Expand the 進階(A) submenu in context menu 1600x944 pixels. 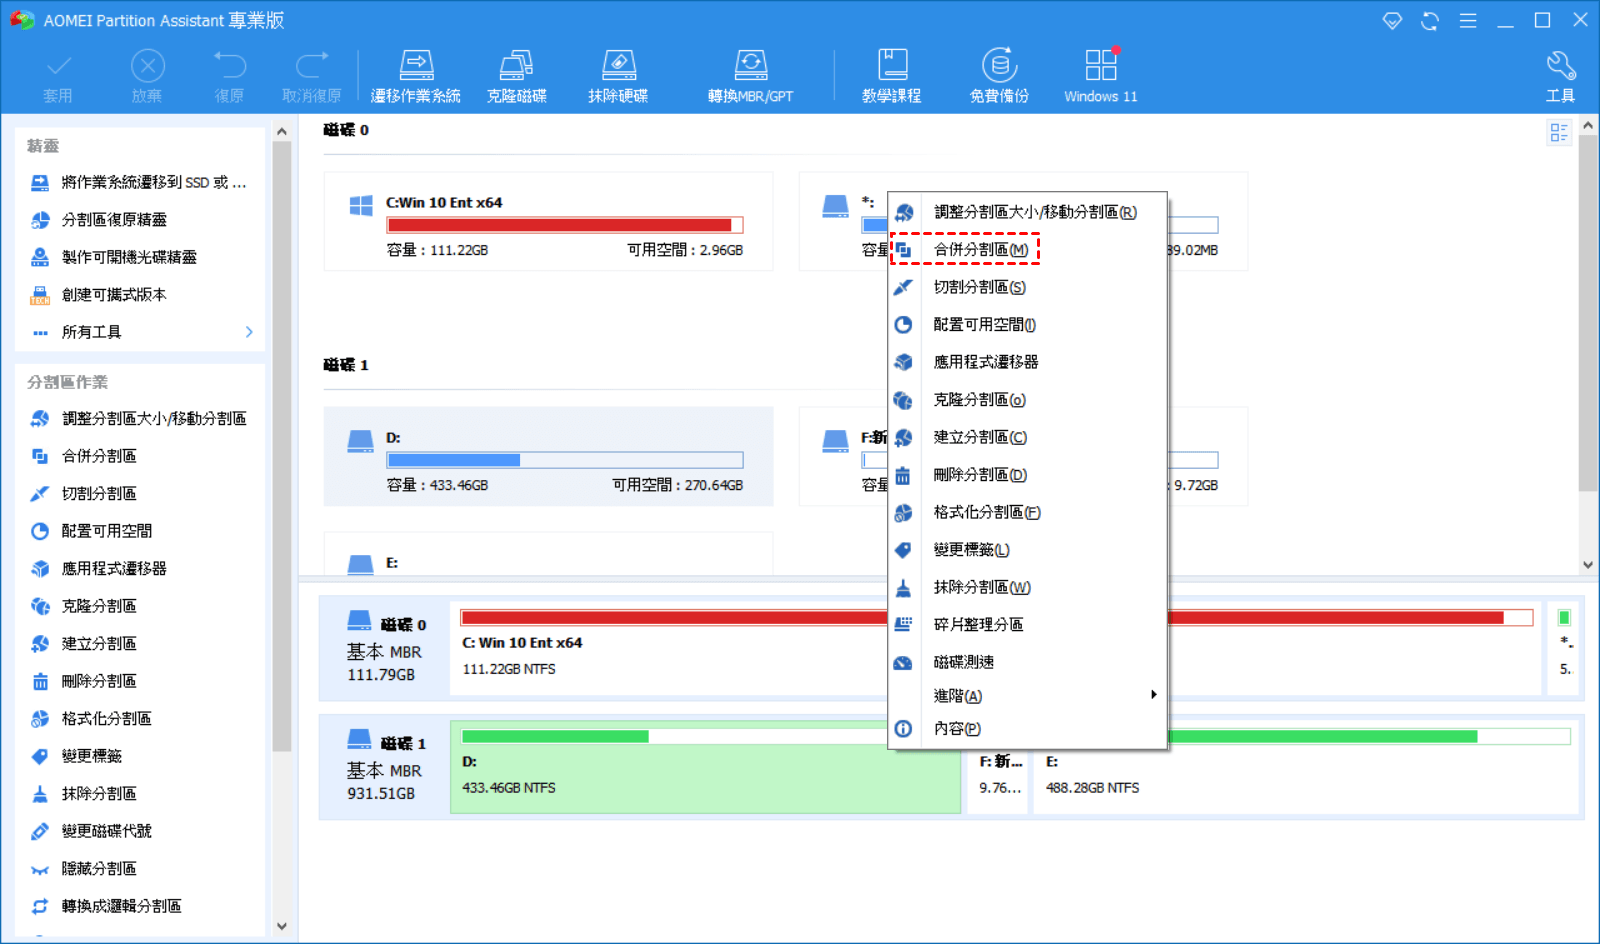click(1027, 696)
